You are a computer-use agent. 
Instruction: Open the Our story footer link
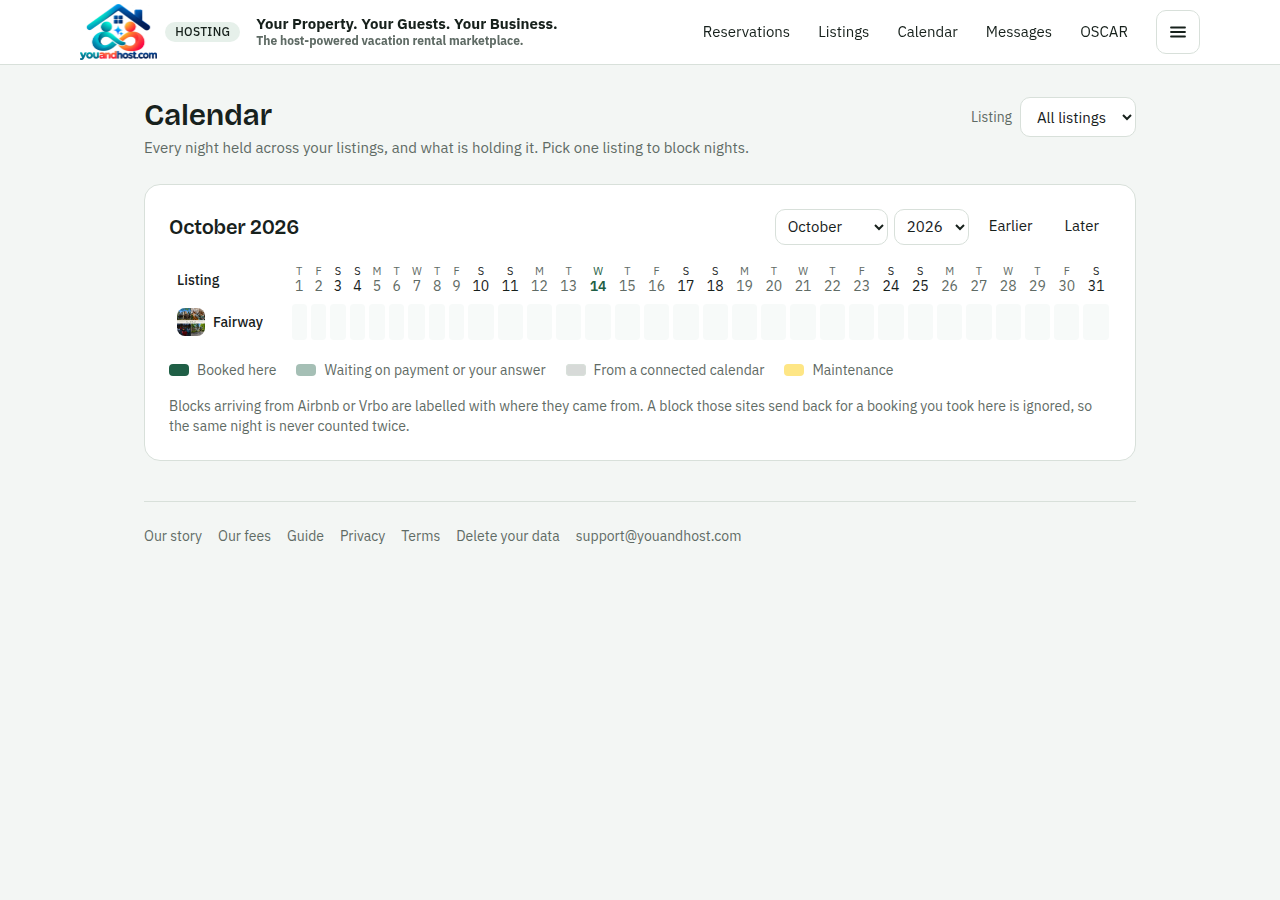(173, 536)
